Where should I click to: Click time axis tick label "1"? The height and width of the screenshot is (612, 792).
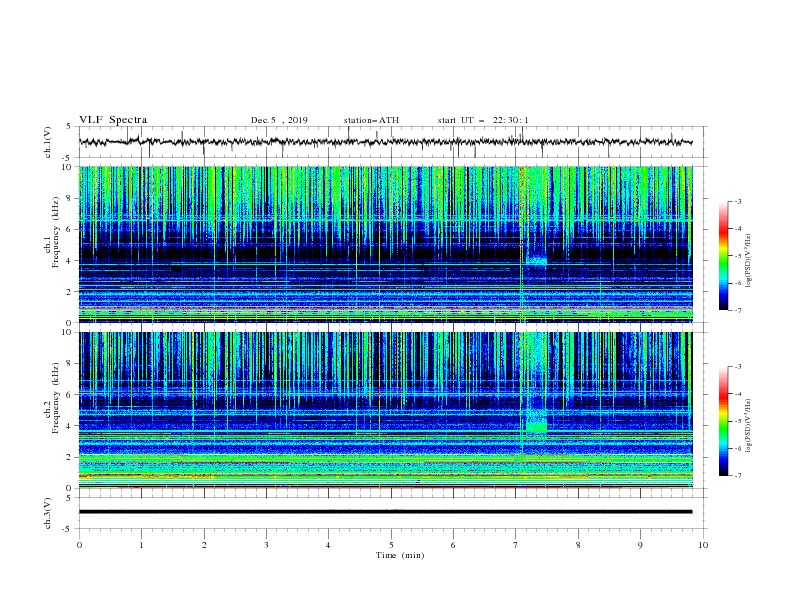click(141, 545)
